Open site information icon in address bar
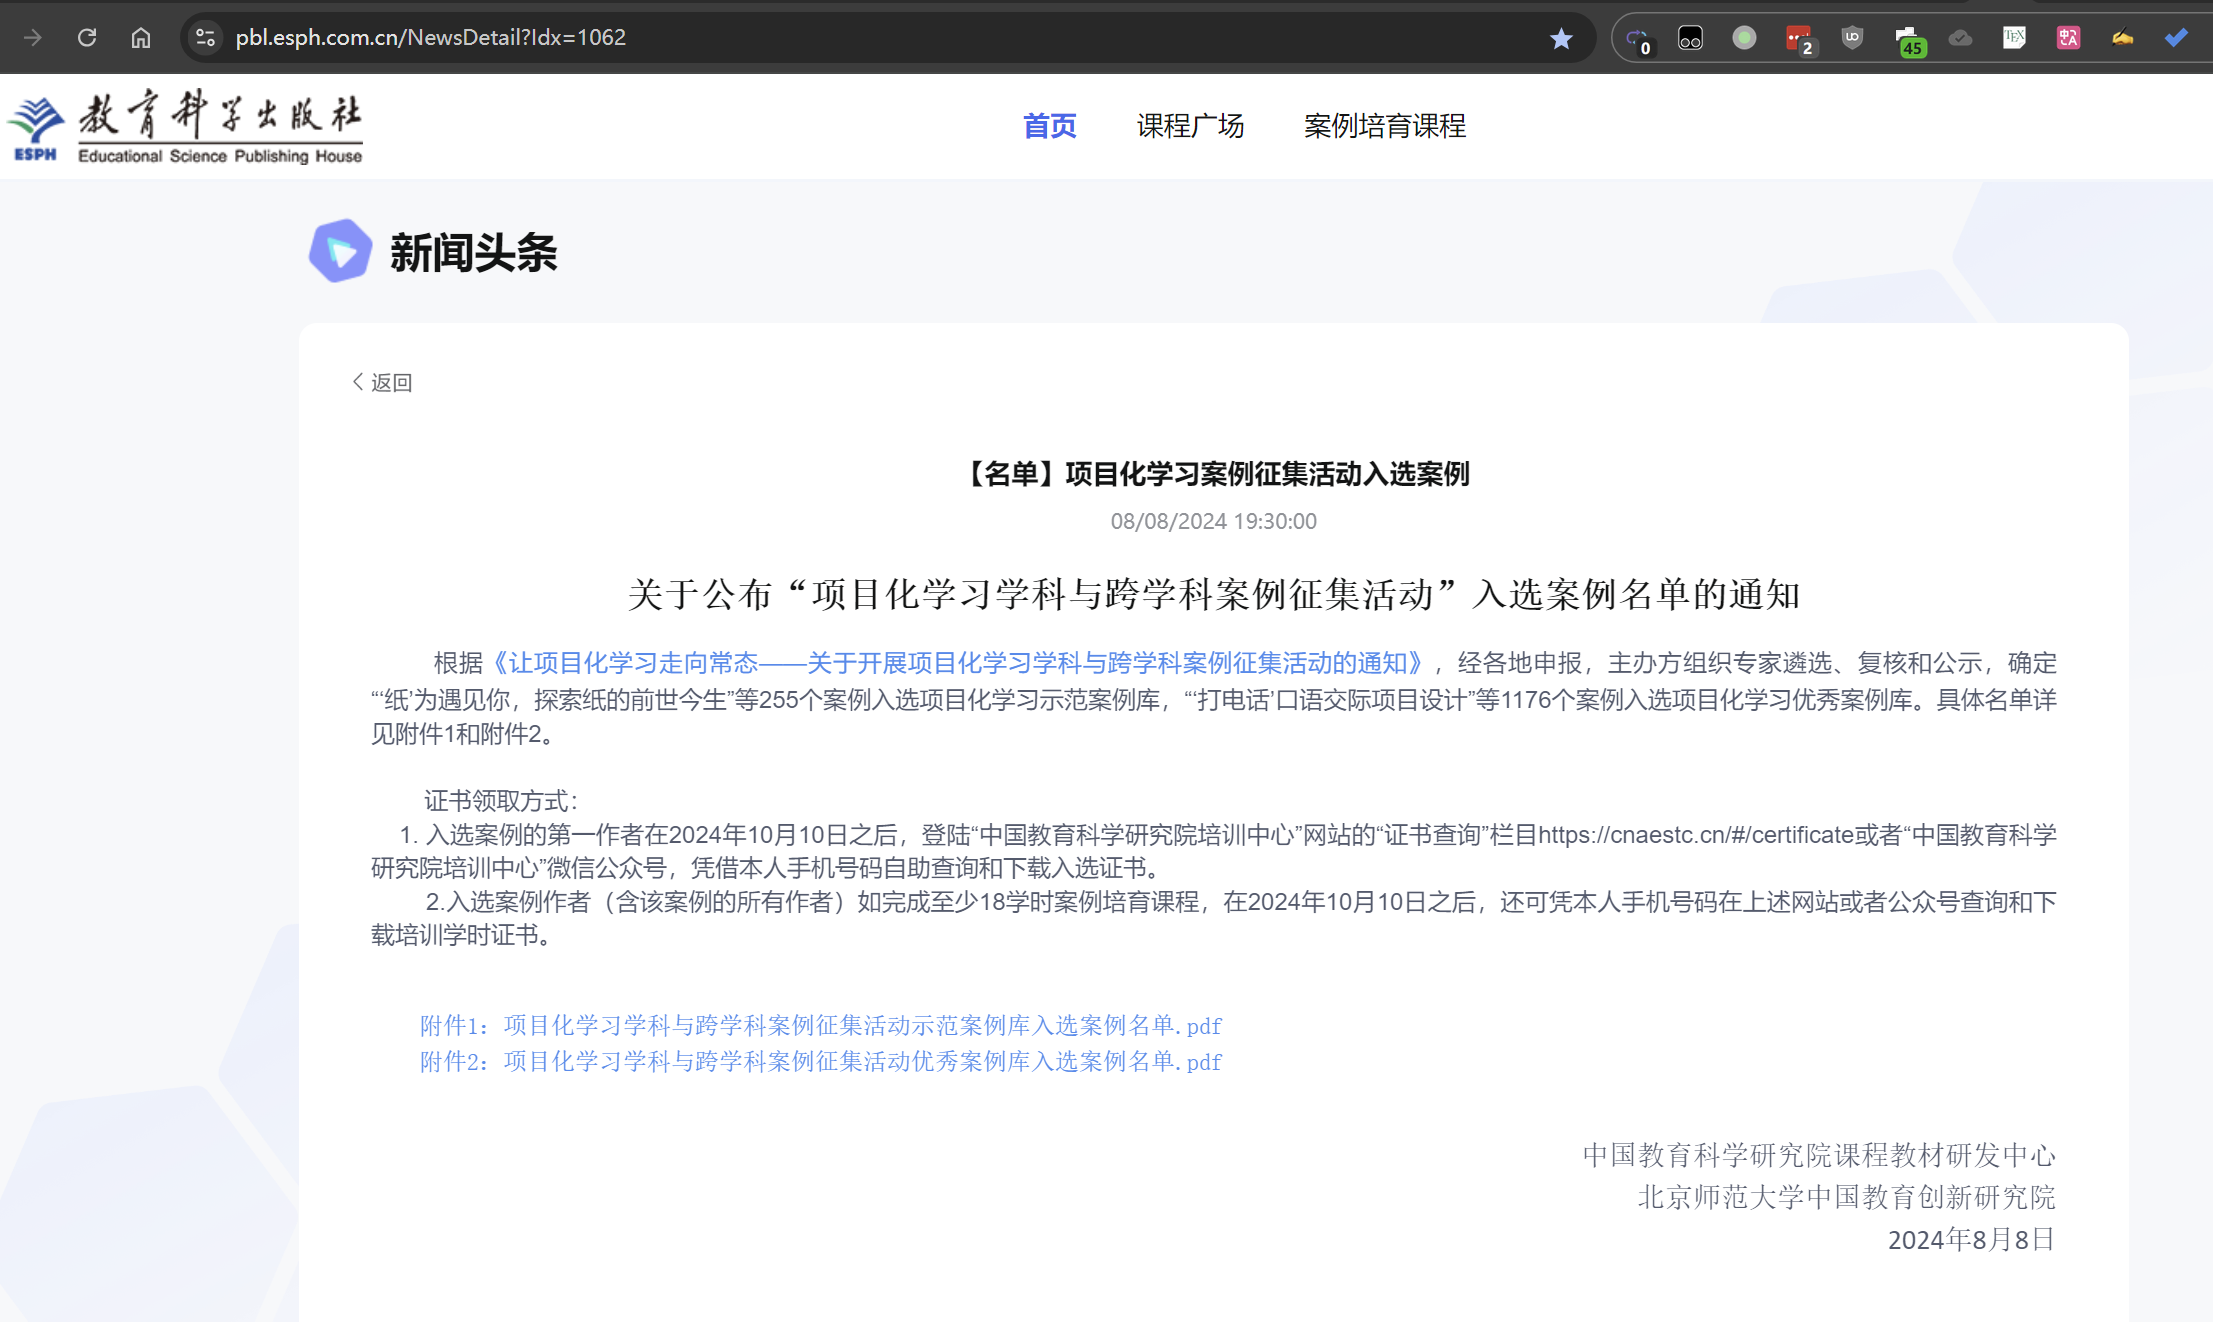2213x1322 pixels. [205, 38]
